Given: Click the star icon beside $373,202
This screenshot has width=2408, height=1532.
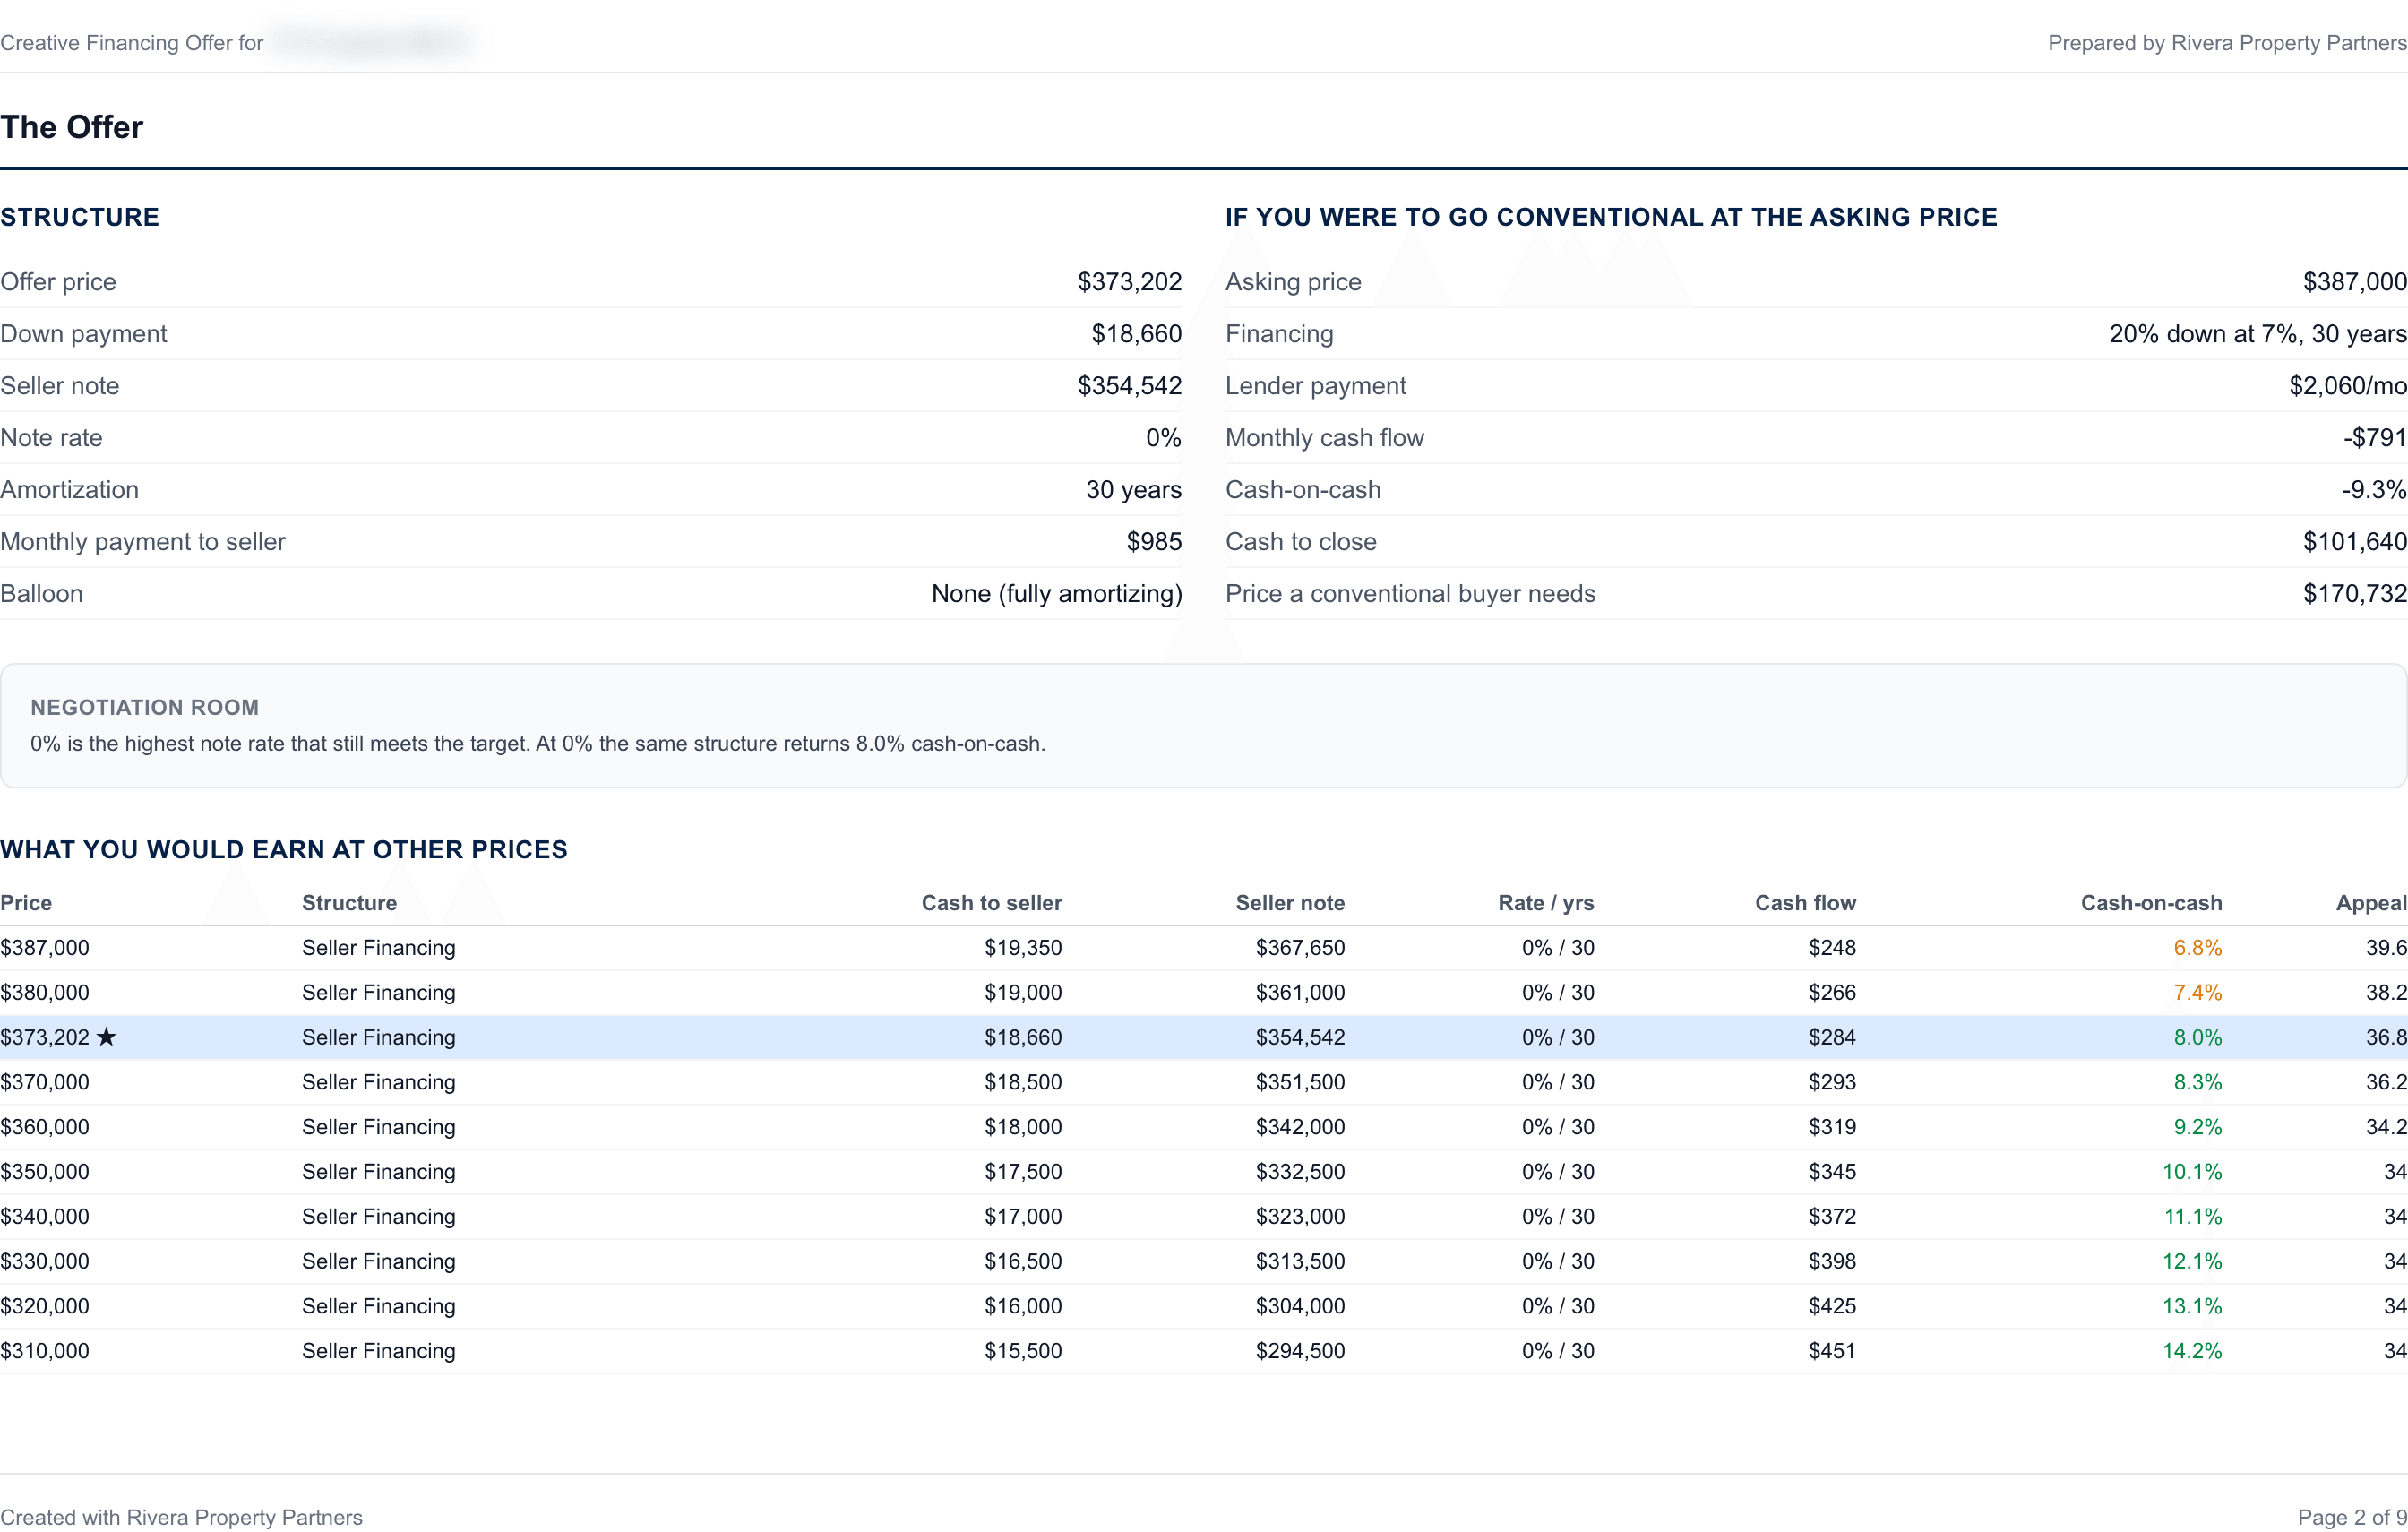Looking at the screenshot, I should coord(106,1037).
